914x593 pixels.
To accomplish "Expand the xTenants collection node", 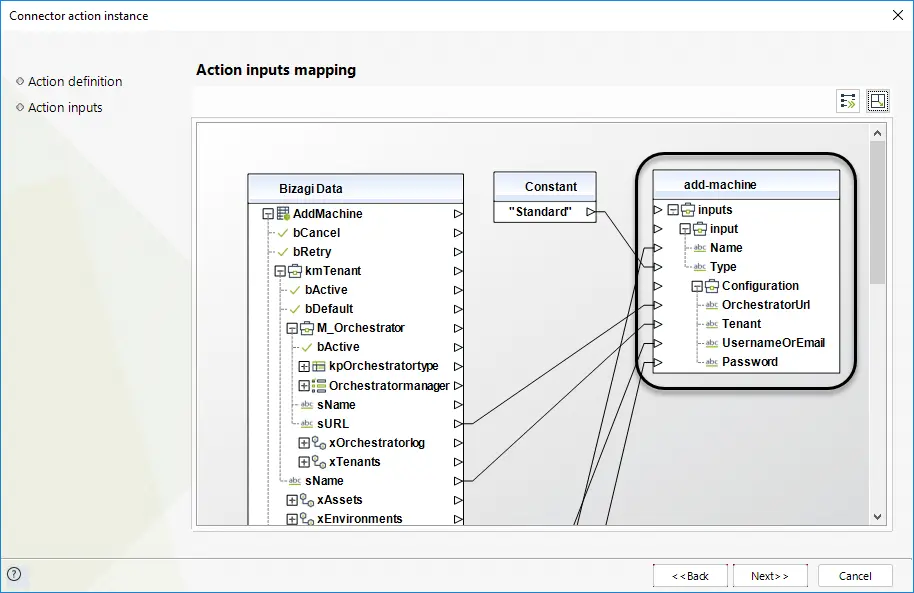I will tap(304, 462).
